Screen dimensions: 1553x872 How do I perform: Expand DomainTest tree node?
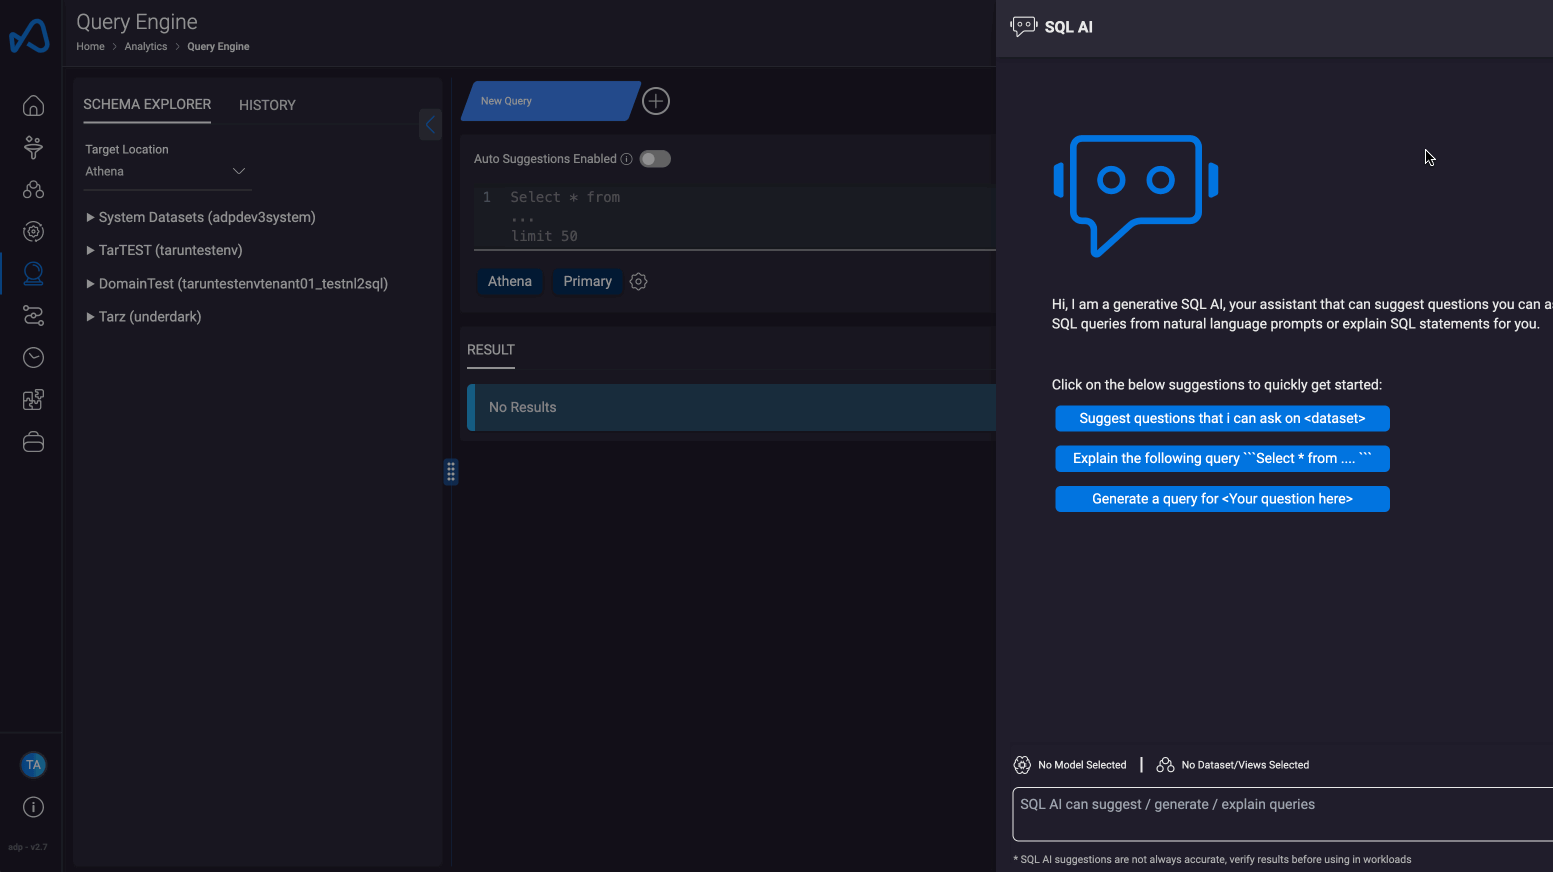pyautogui.click(x=237, y=284)
